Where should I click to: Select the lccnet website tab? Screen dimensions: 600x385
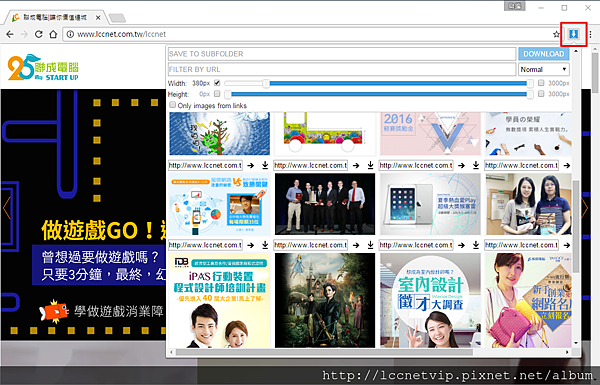pyautogui.click(x=54, y=18)
